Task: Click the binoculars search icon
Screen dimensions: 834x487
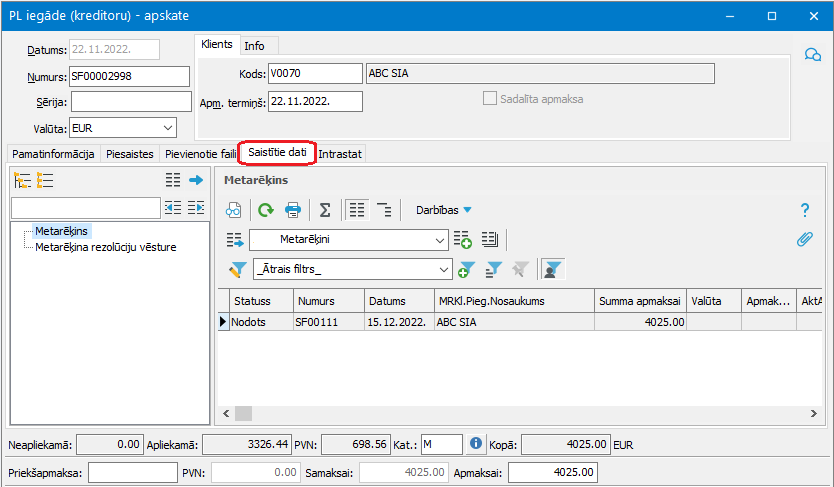Action: coord(233,210)
